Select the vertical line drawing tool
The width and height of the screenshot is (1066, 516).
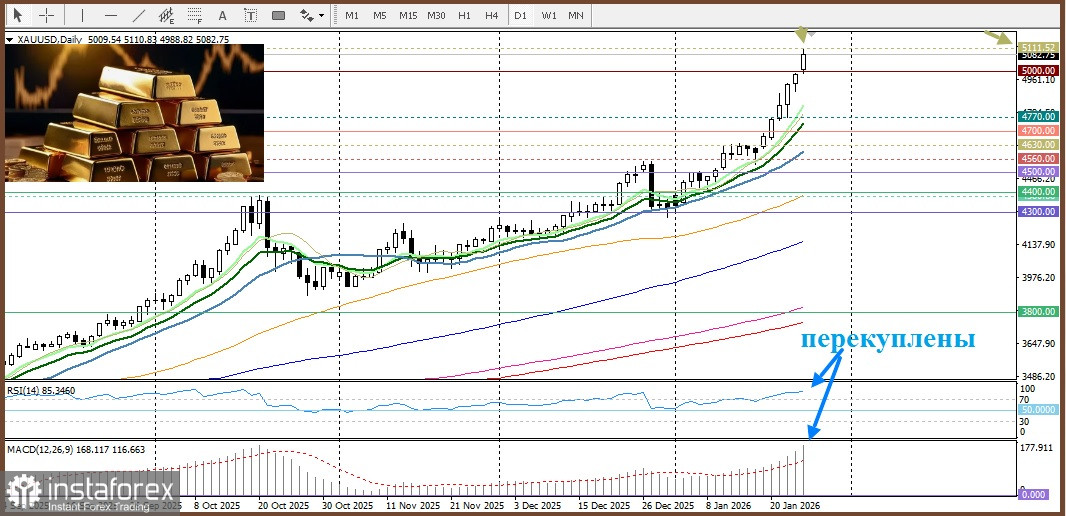click(x=82, y=16)
